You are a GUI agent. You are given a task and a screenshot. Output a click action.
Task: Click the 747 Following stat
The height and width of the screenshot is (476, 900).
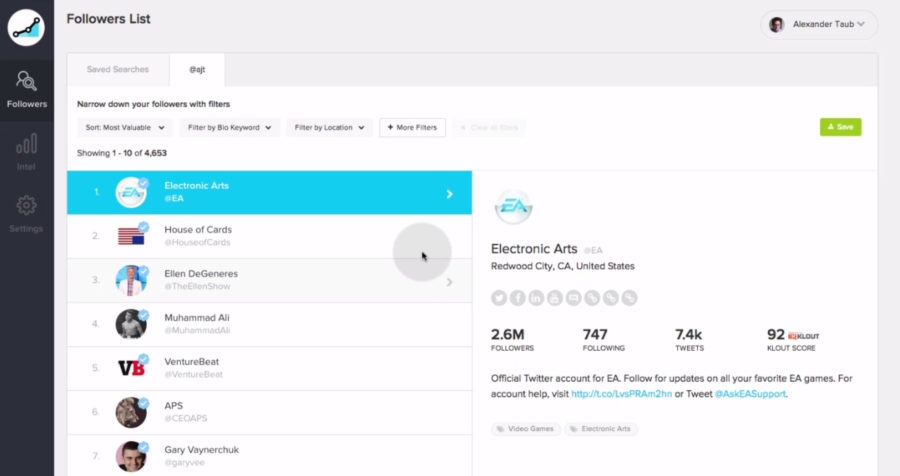[603, 339]
